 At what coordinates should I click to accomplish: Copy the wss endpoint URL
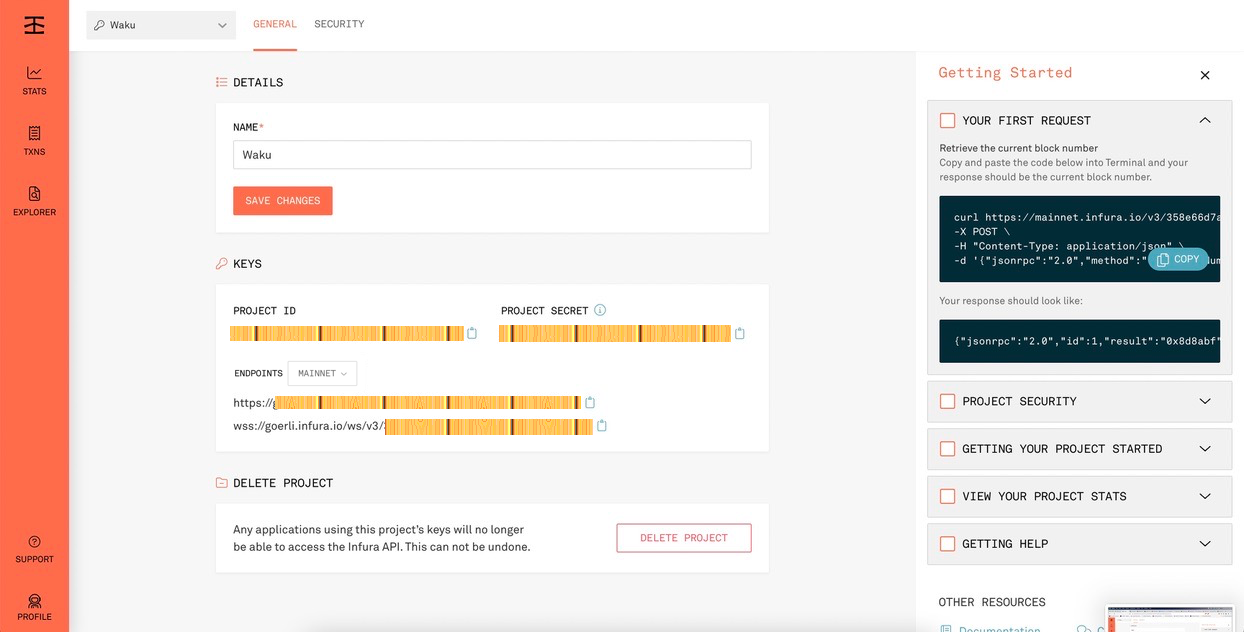point(602,426)
